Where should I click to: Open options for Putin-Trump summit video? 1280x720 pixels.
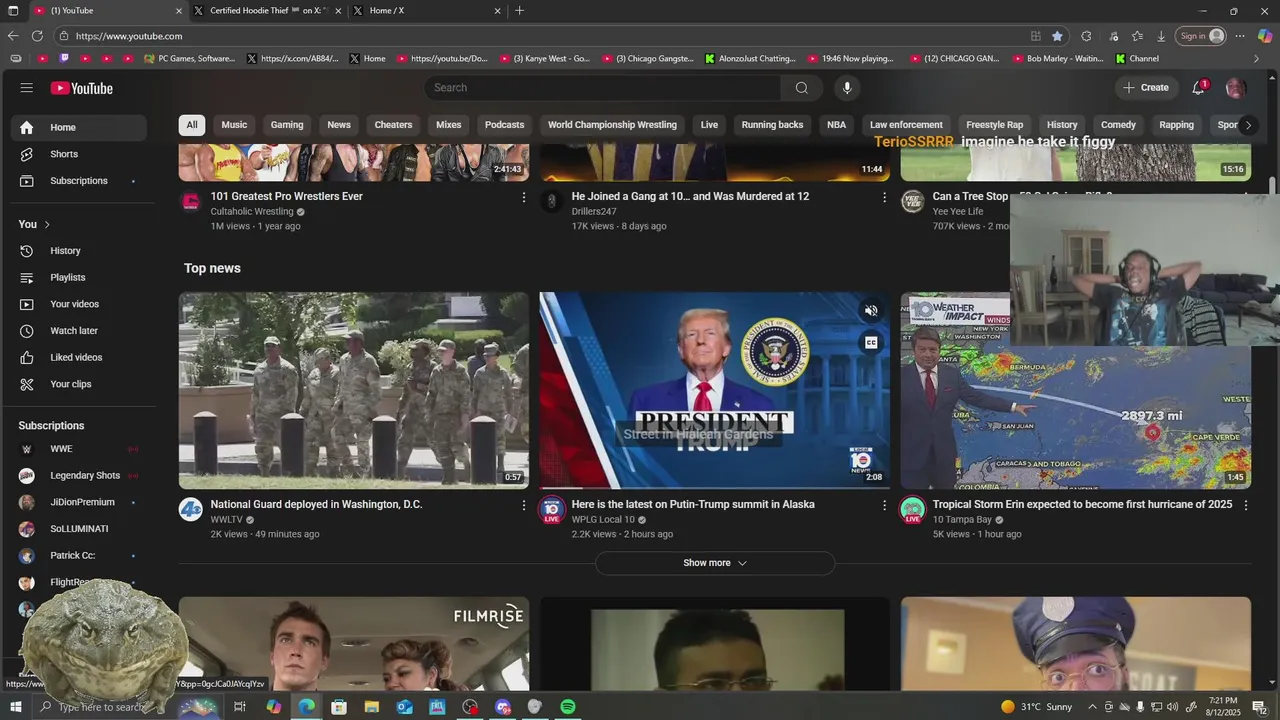pyautogui.click(x=884, y=506)
